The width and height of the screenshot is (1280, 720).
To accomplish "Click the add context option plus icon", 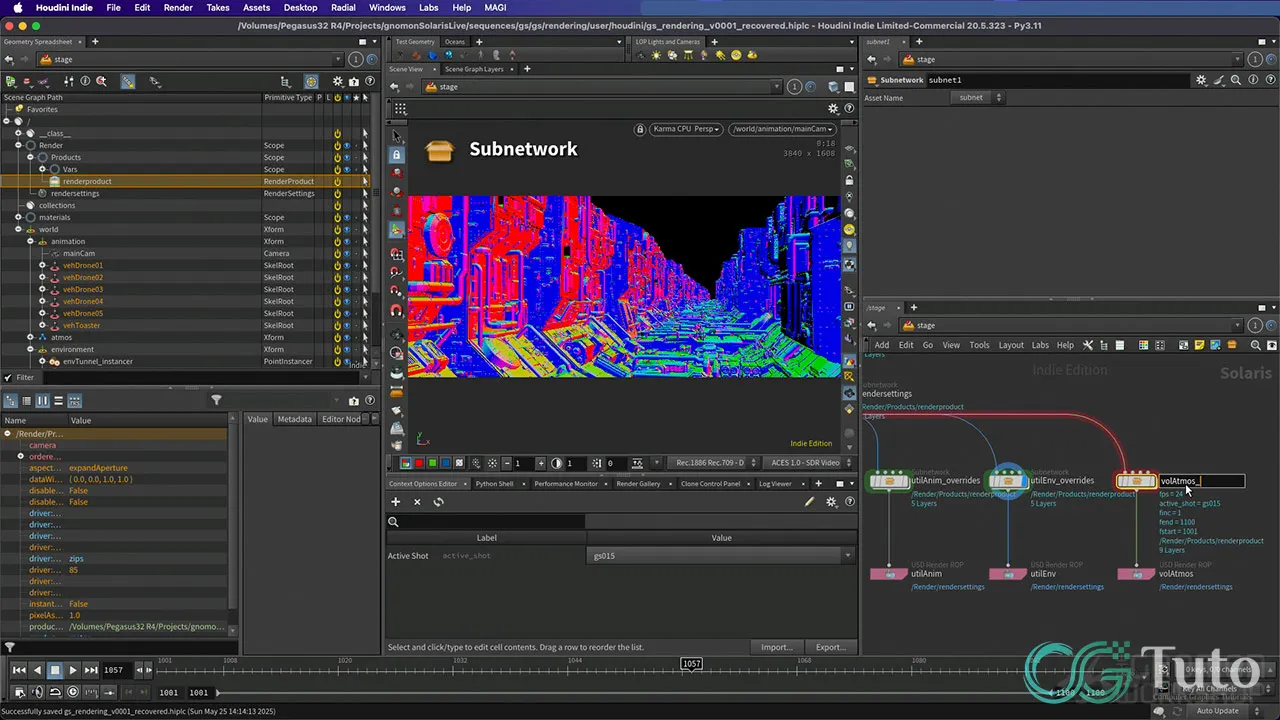I will (x=396, y=502).
